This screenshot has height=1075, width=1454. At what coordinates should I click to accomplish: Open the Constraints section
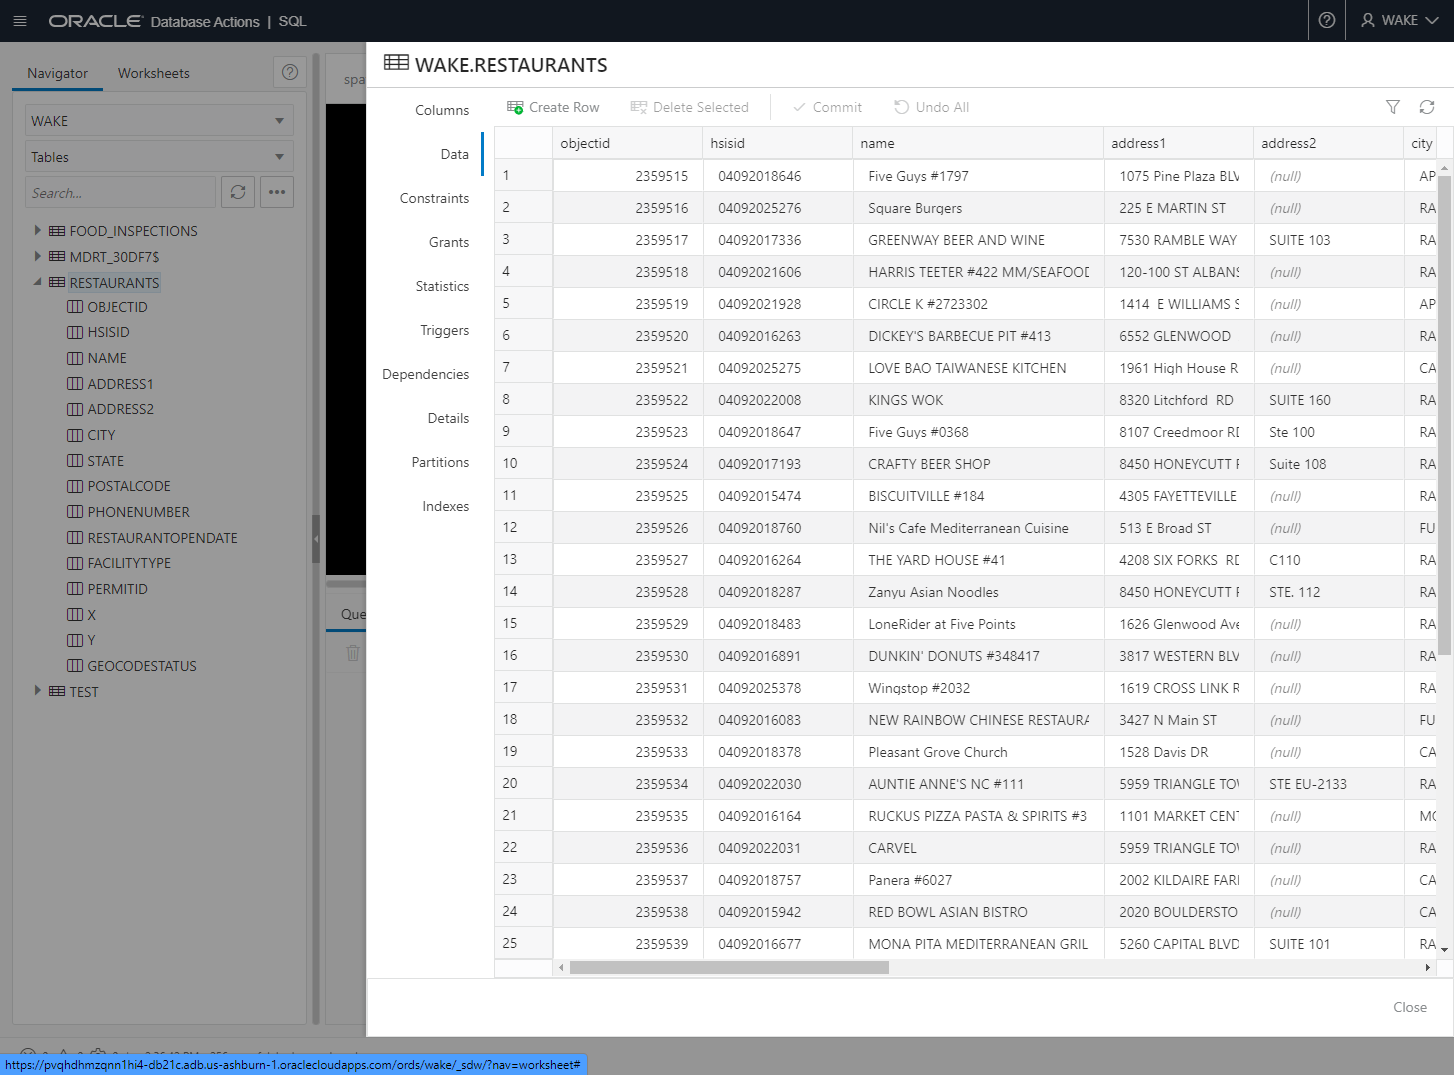coord(434,198)
